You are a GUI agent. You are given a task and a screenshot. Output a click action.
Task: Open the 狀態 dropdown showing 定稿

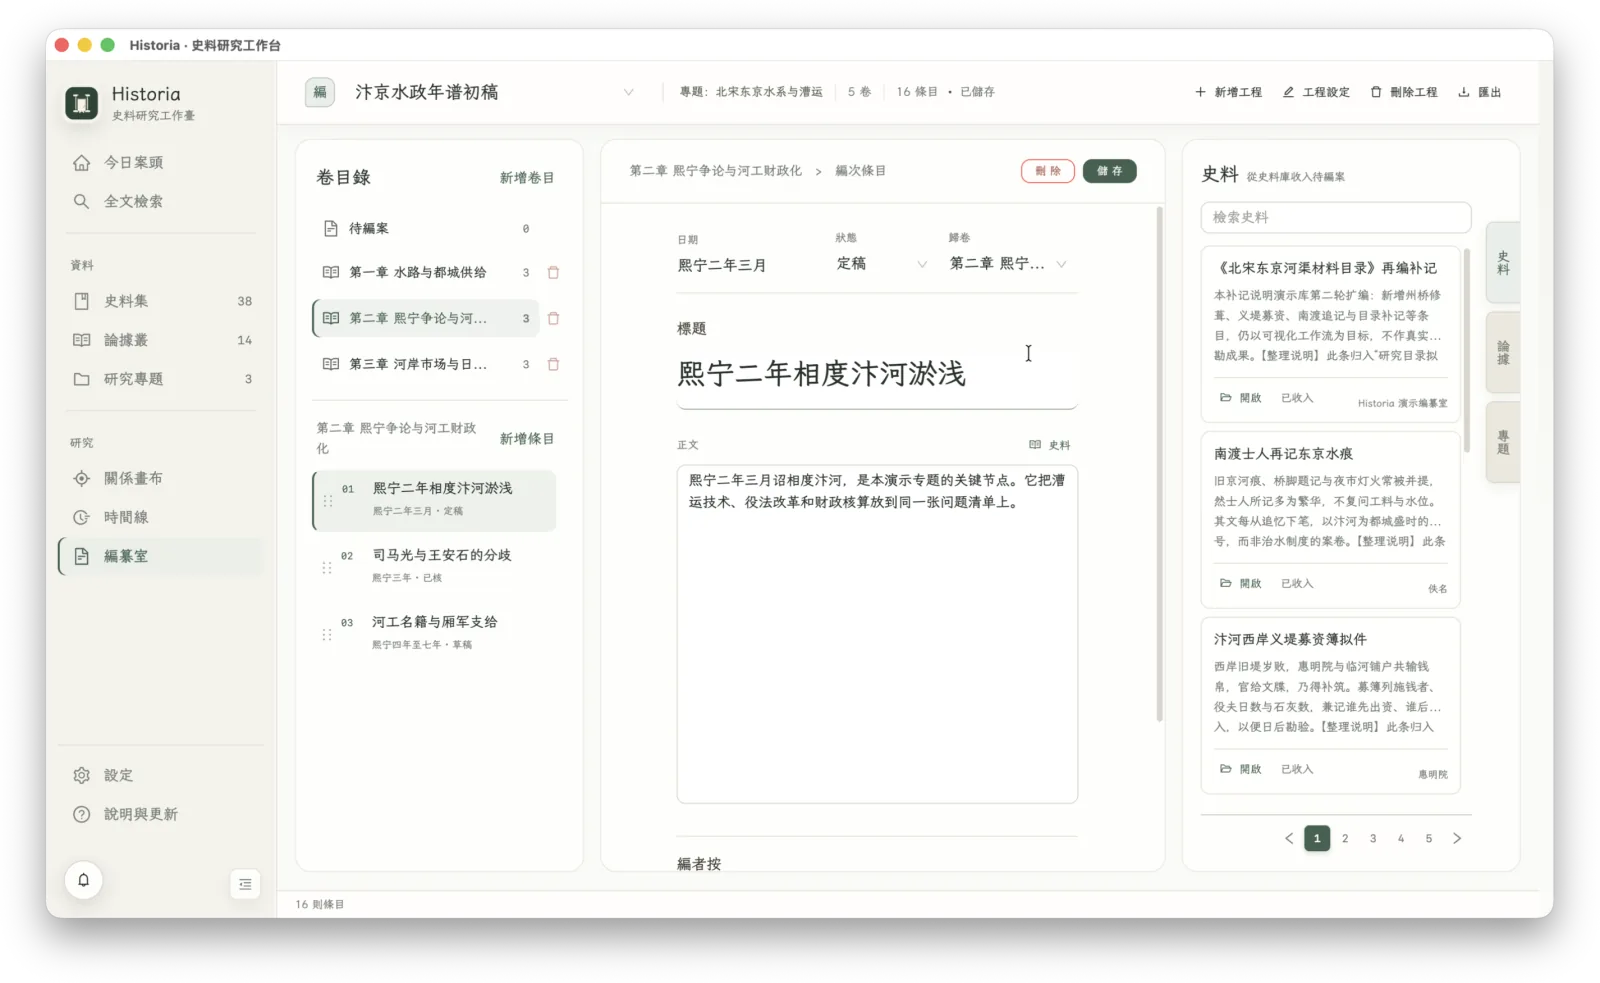click(881, 264)
